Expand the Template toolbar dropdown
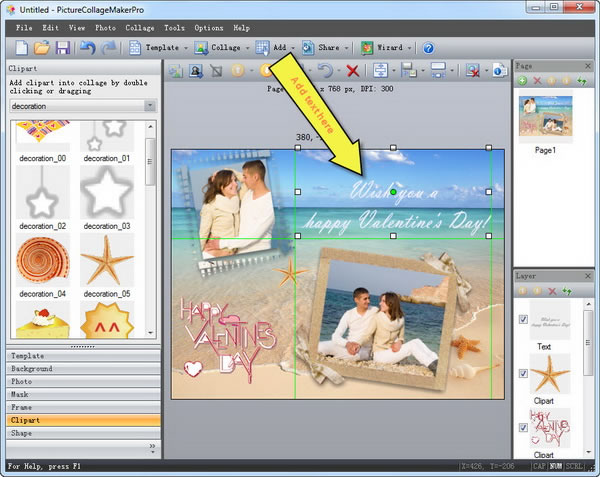The width and height of the screenshot is (600, 477). point(185,47)
